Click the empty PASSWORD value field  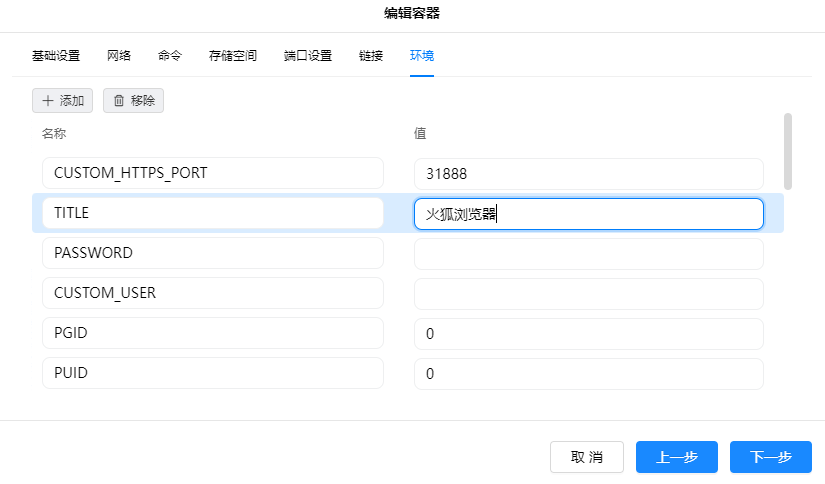588,253
